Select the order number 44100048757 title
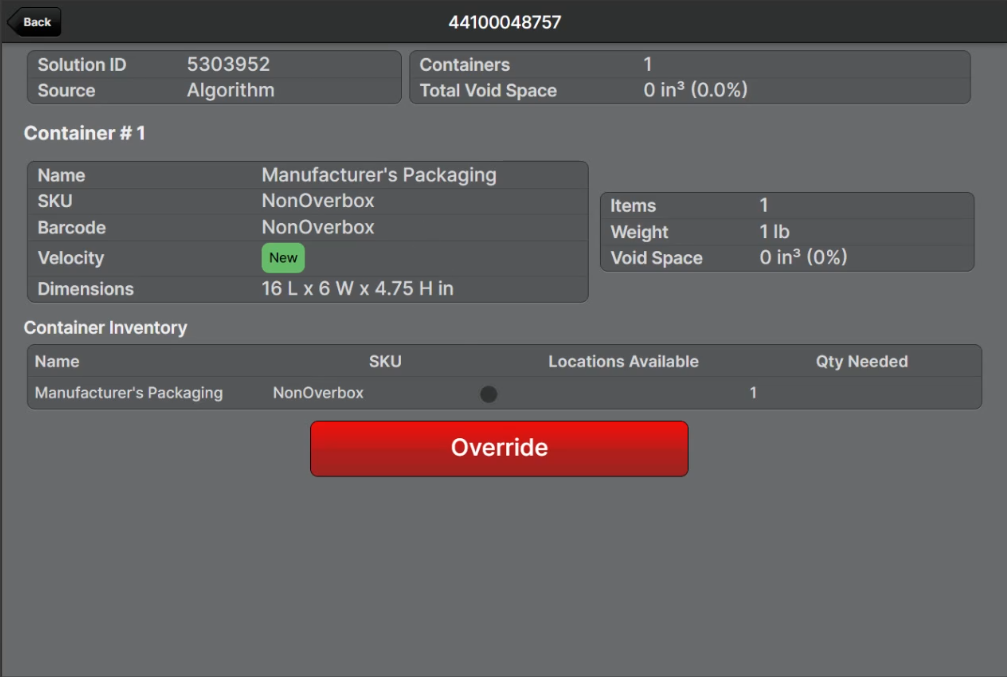 504,22
